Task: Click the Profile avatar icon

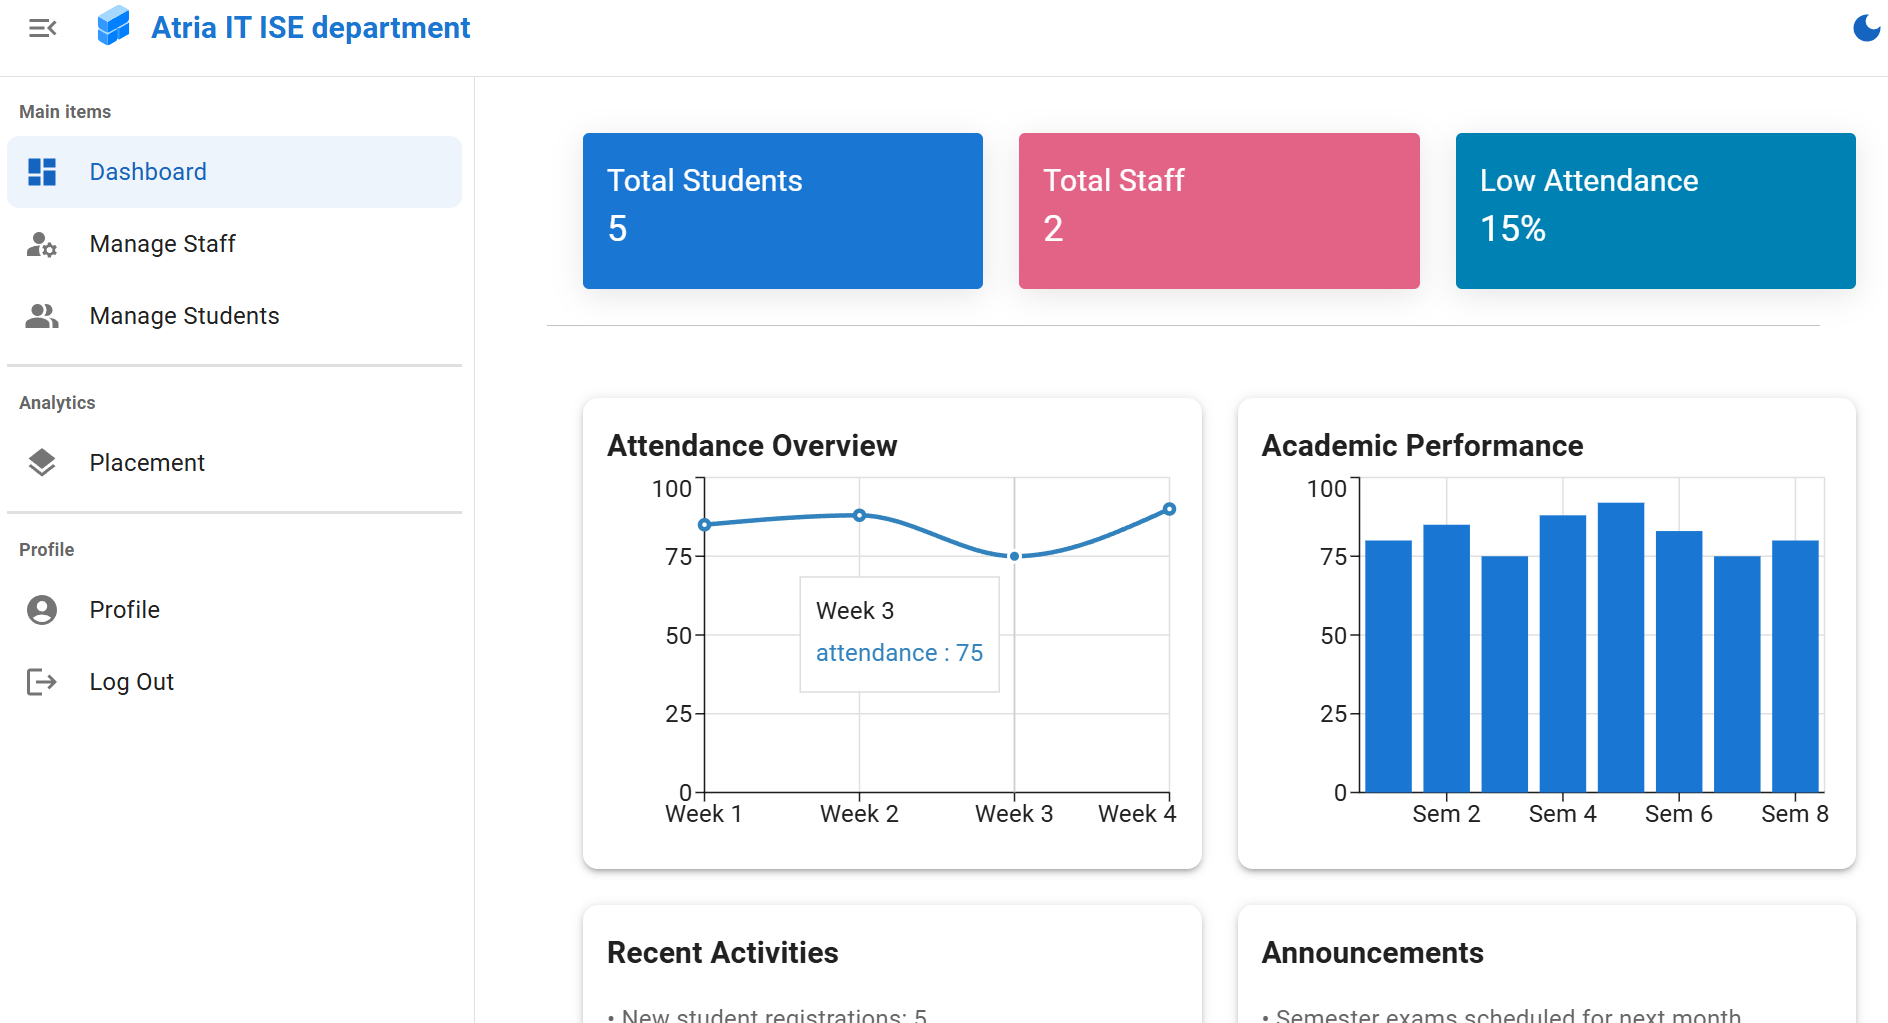Action: 42,610
